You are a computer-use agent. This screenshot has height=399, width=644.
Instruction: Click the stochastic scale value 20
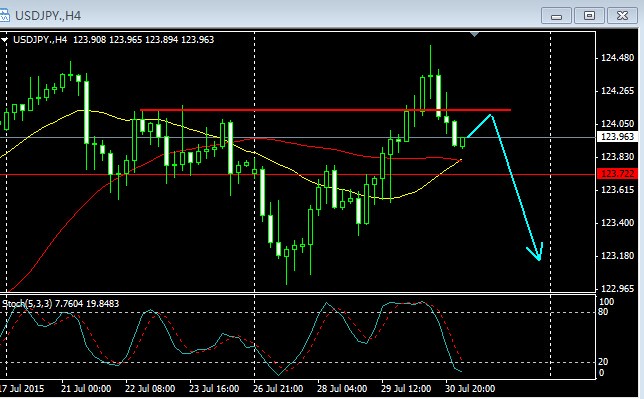point(603,362)
